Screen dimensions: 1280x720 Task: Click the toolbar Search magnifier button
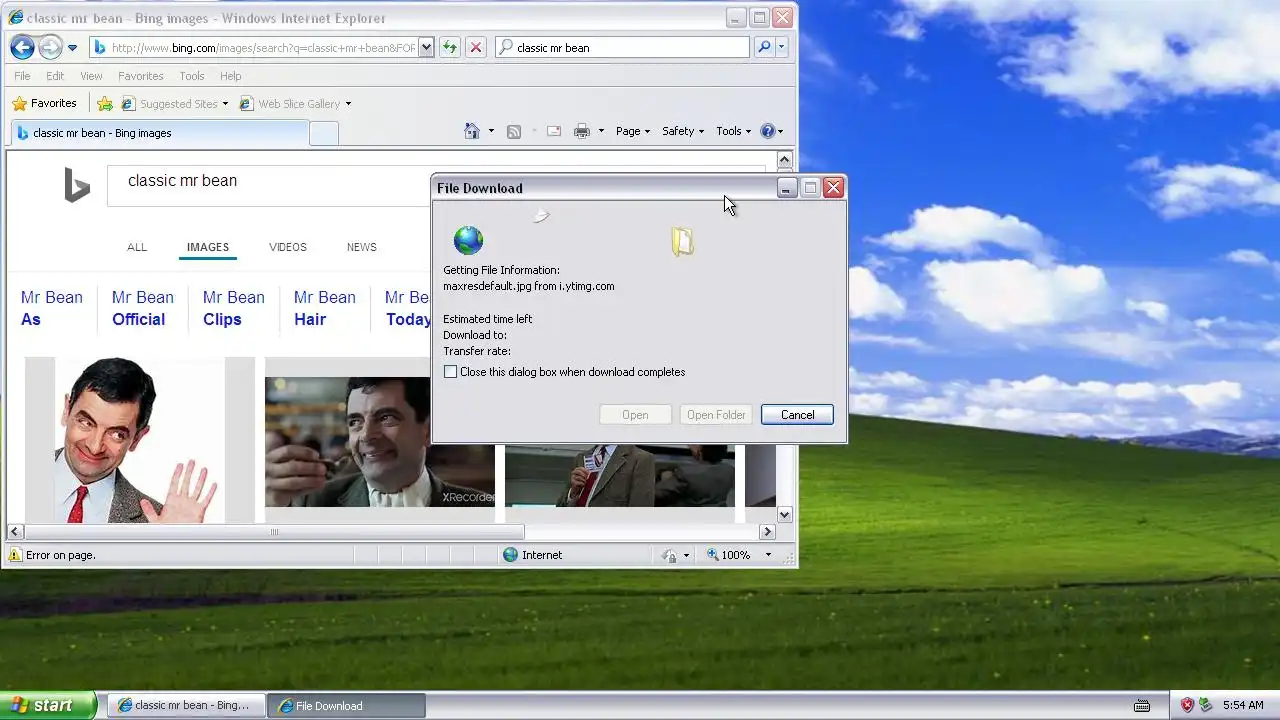(x=764, y=47)
